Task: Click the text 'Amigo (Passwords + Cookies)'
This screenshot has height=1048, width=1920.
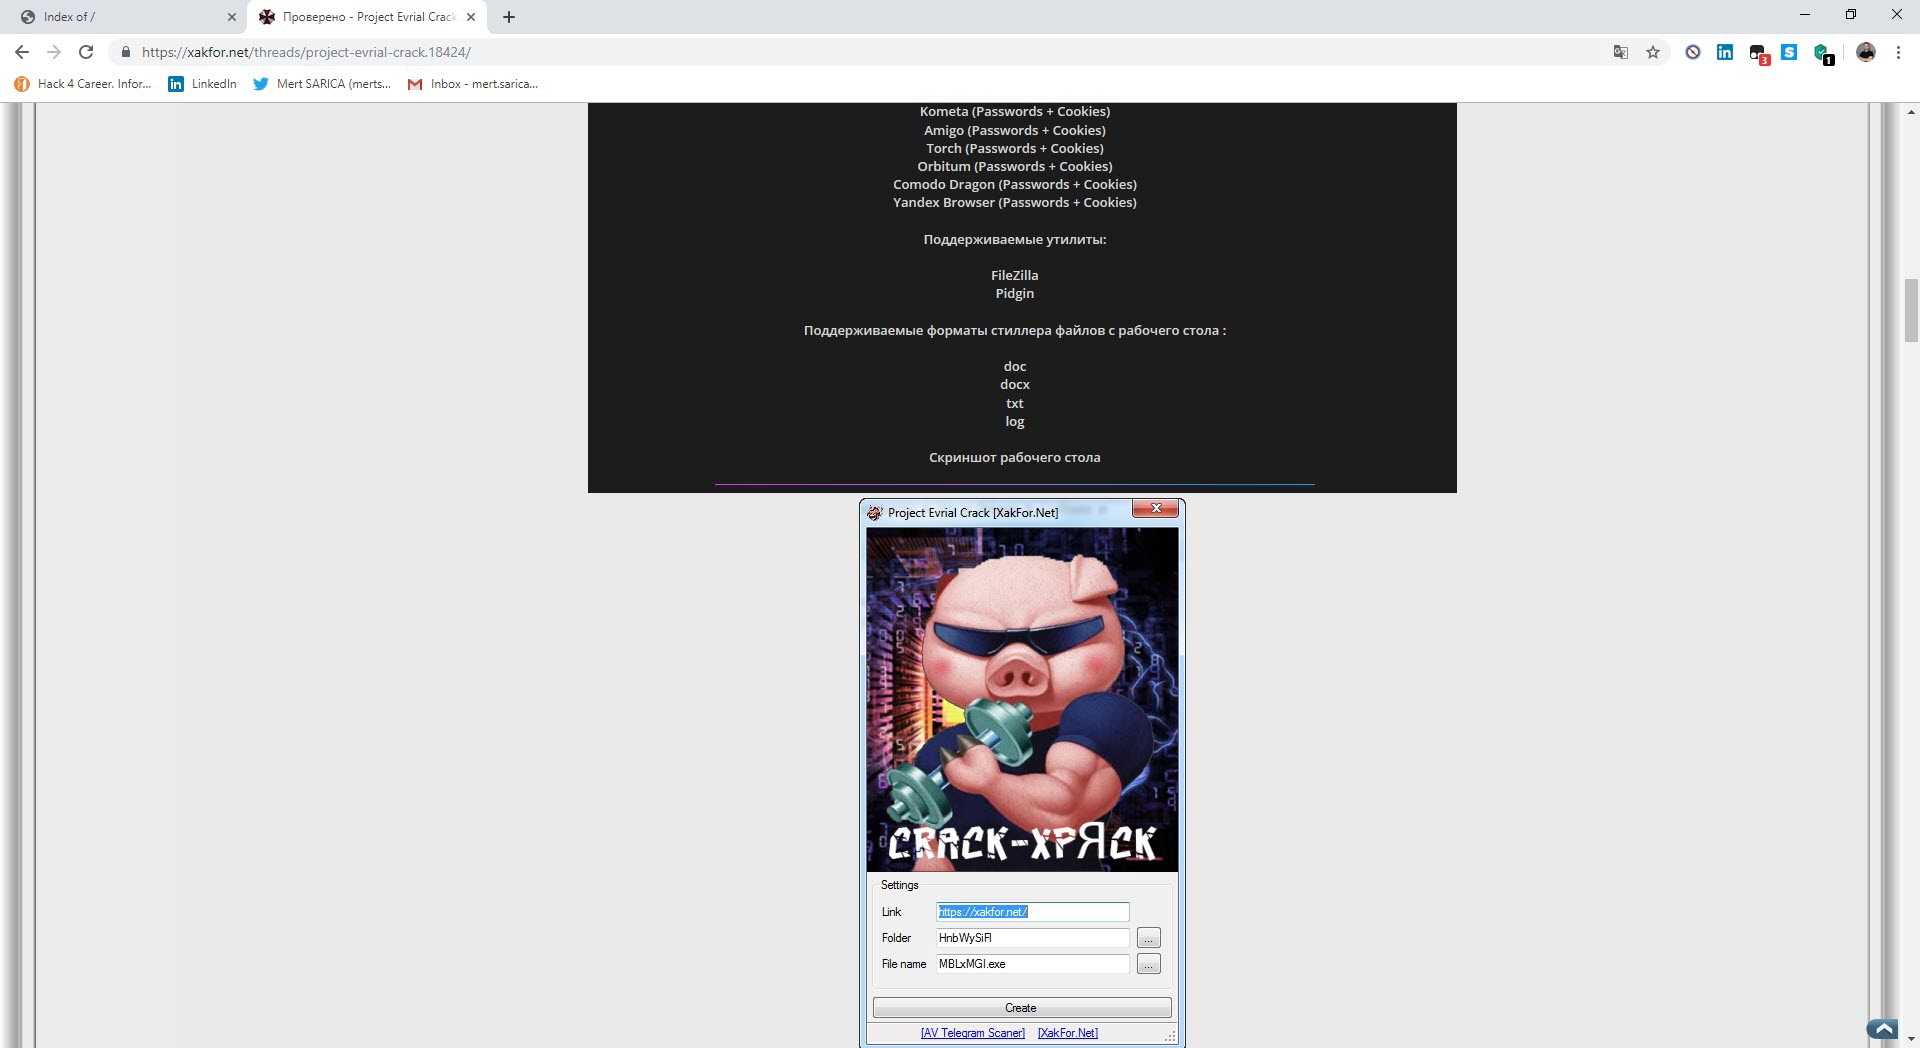Action: coord(1014,130)
